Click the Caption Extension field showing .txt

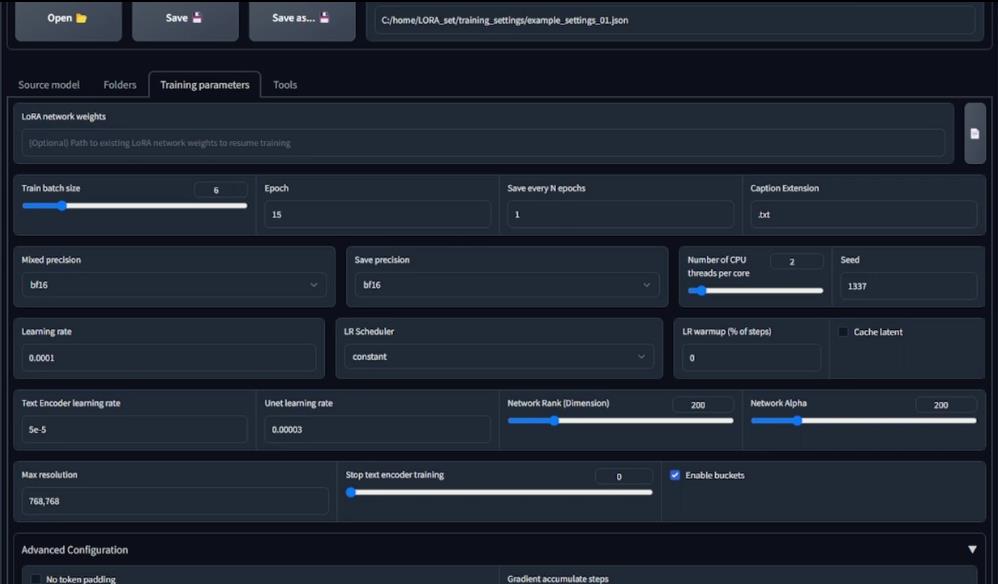(x=860, y=213)
